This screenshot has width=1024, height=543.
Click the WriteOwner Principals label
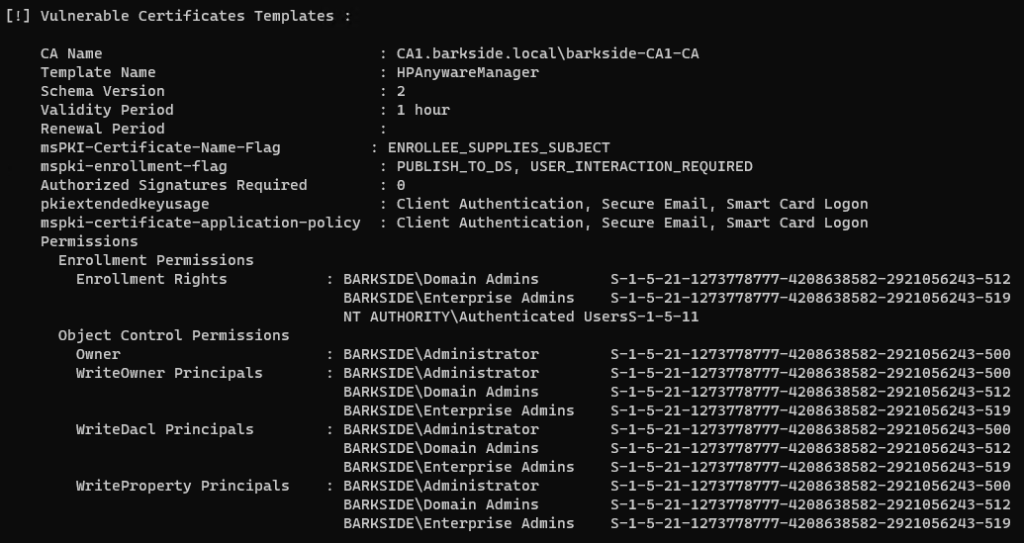click(169, 373)
